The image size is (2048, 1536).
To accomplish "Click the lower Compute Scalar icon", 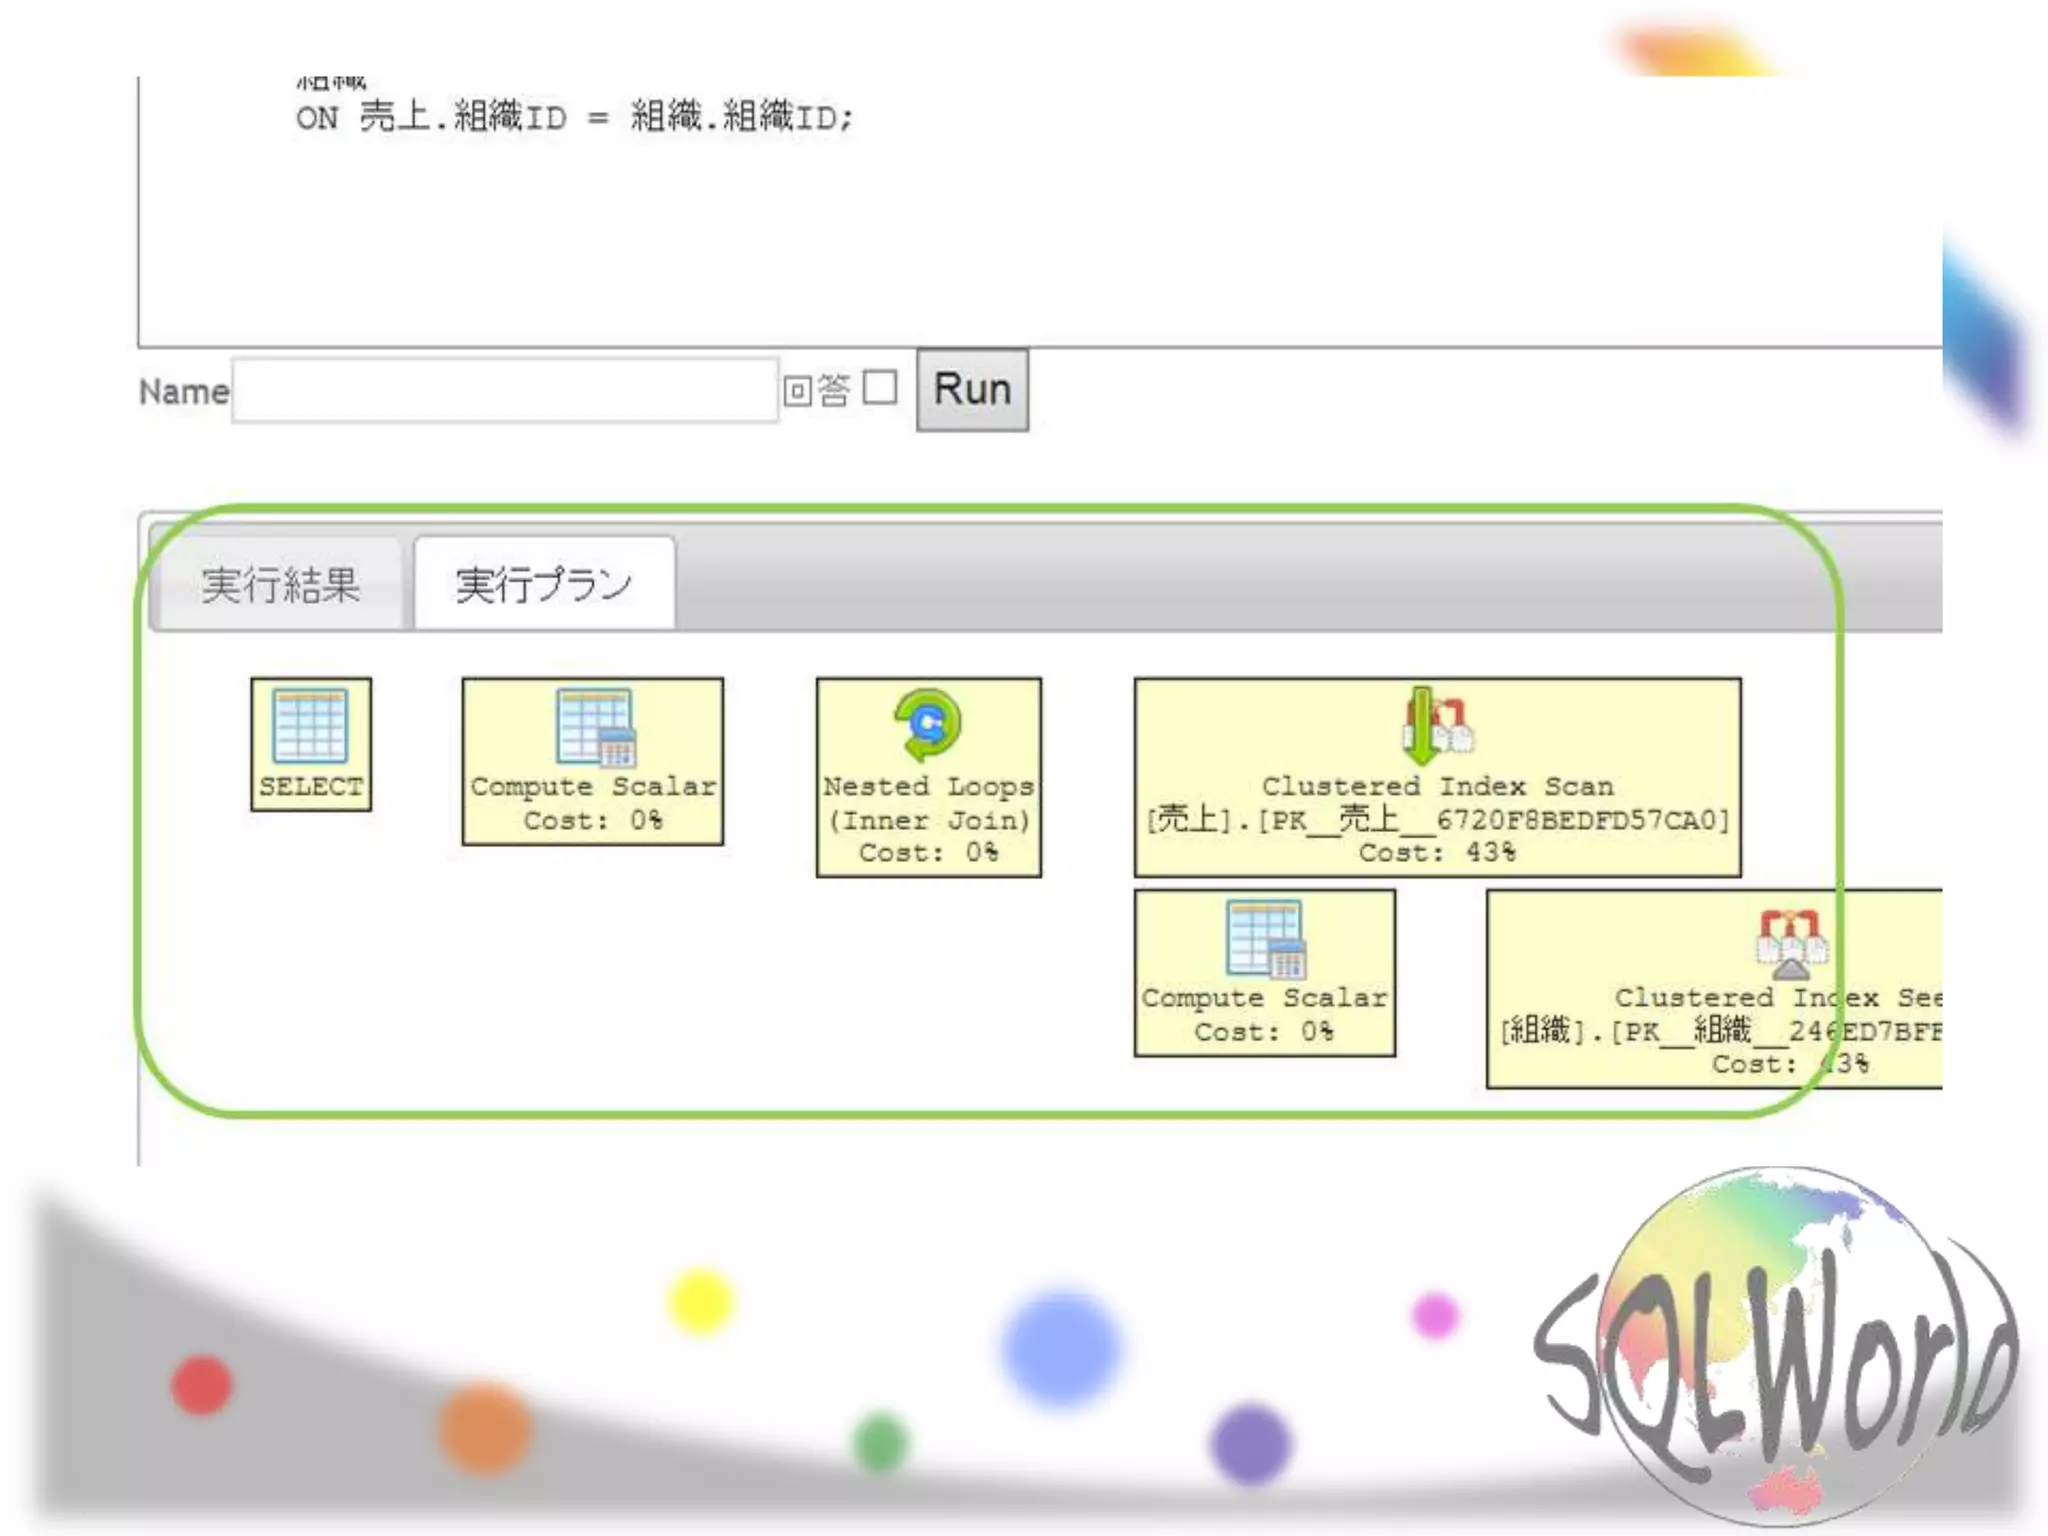I will point(1265,938).
